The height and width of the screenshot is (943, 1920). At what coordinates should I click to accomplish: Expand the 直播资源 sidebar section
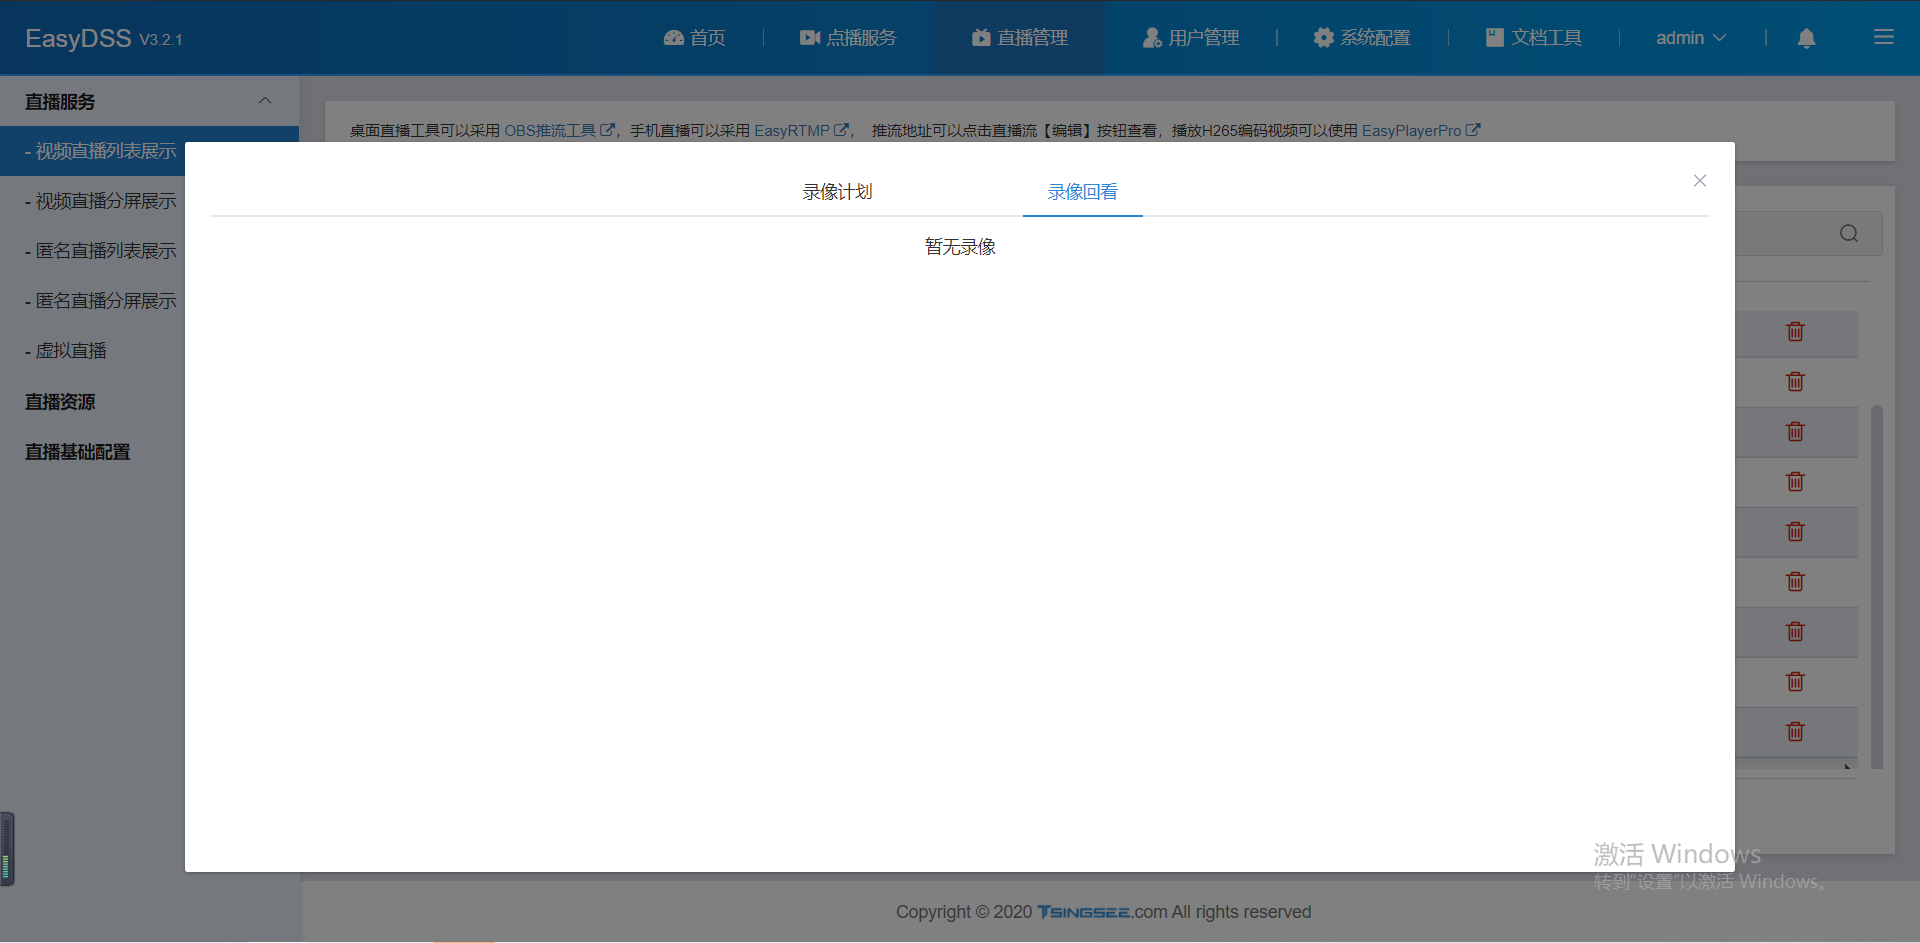(60, 401)
